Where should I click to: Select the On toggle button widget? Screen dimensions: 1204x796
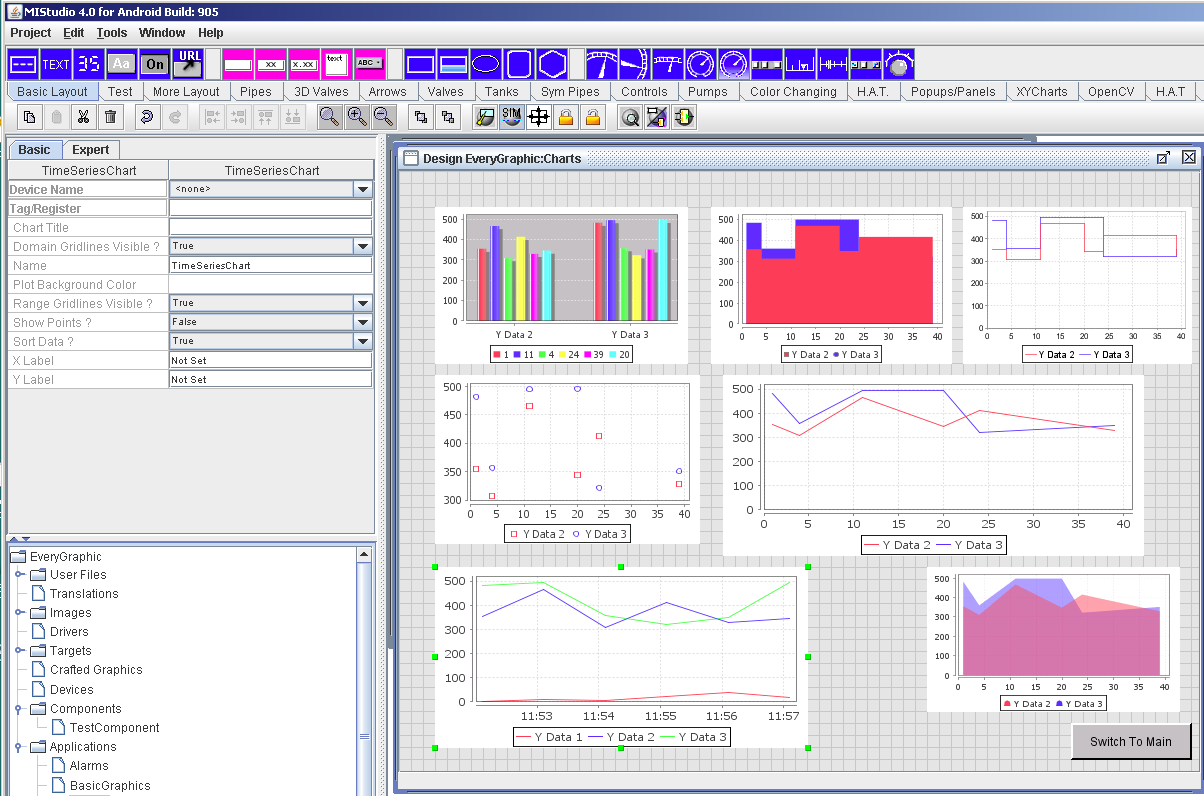click(x=154, y=65)
